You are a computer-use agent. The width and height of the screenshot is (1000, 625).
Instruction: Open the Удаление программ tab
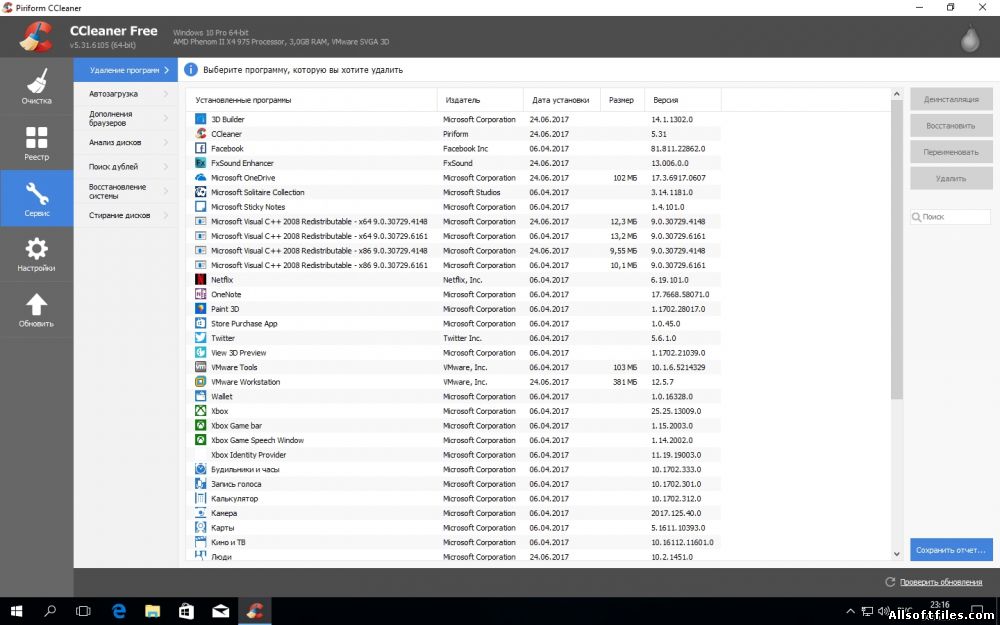pyautogui.click(x=126, y=70)
